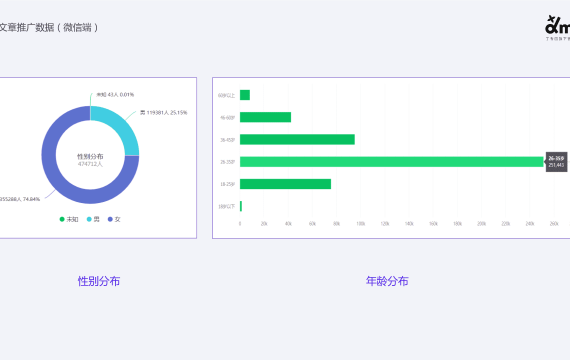Toggle the 男 legend item
The width and height of the screenshot is (570, 360).
(93, 219)
